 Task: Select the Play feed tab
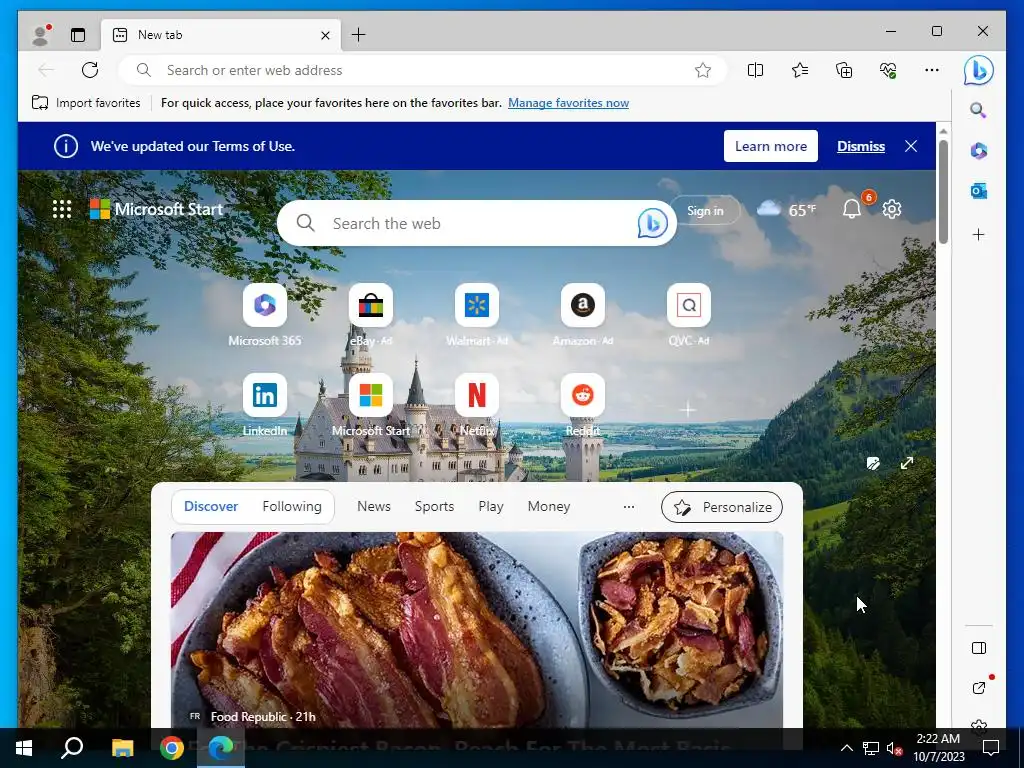(490, 507)
